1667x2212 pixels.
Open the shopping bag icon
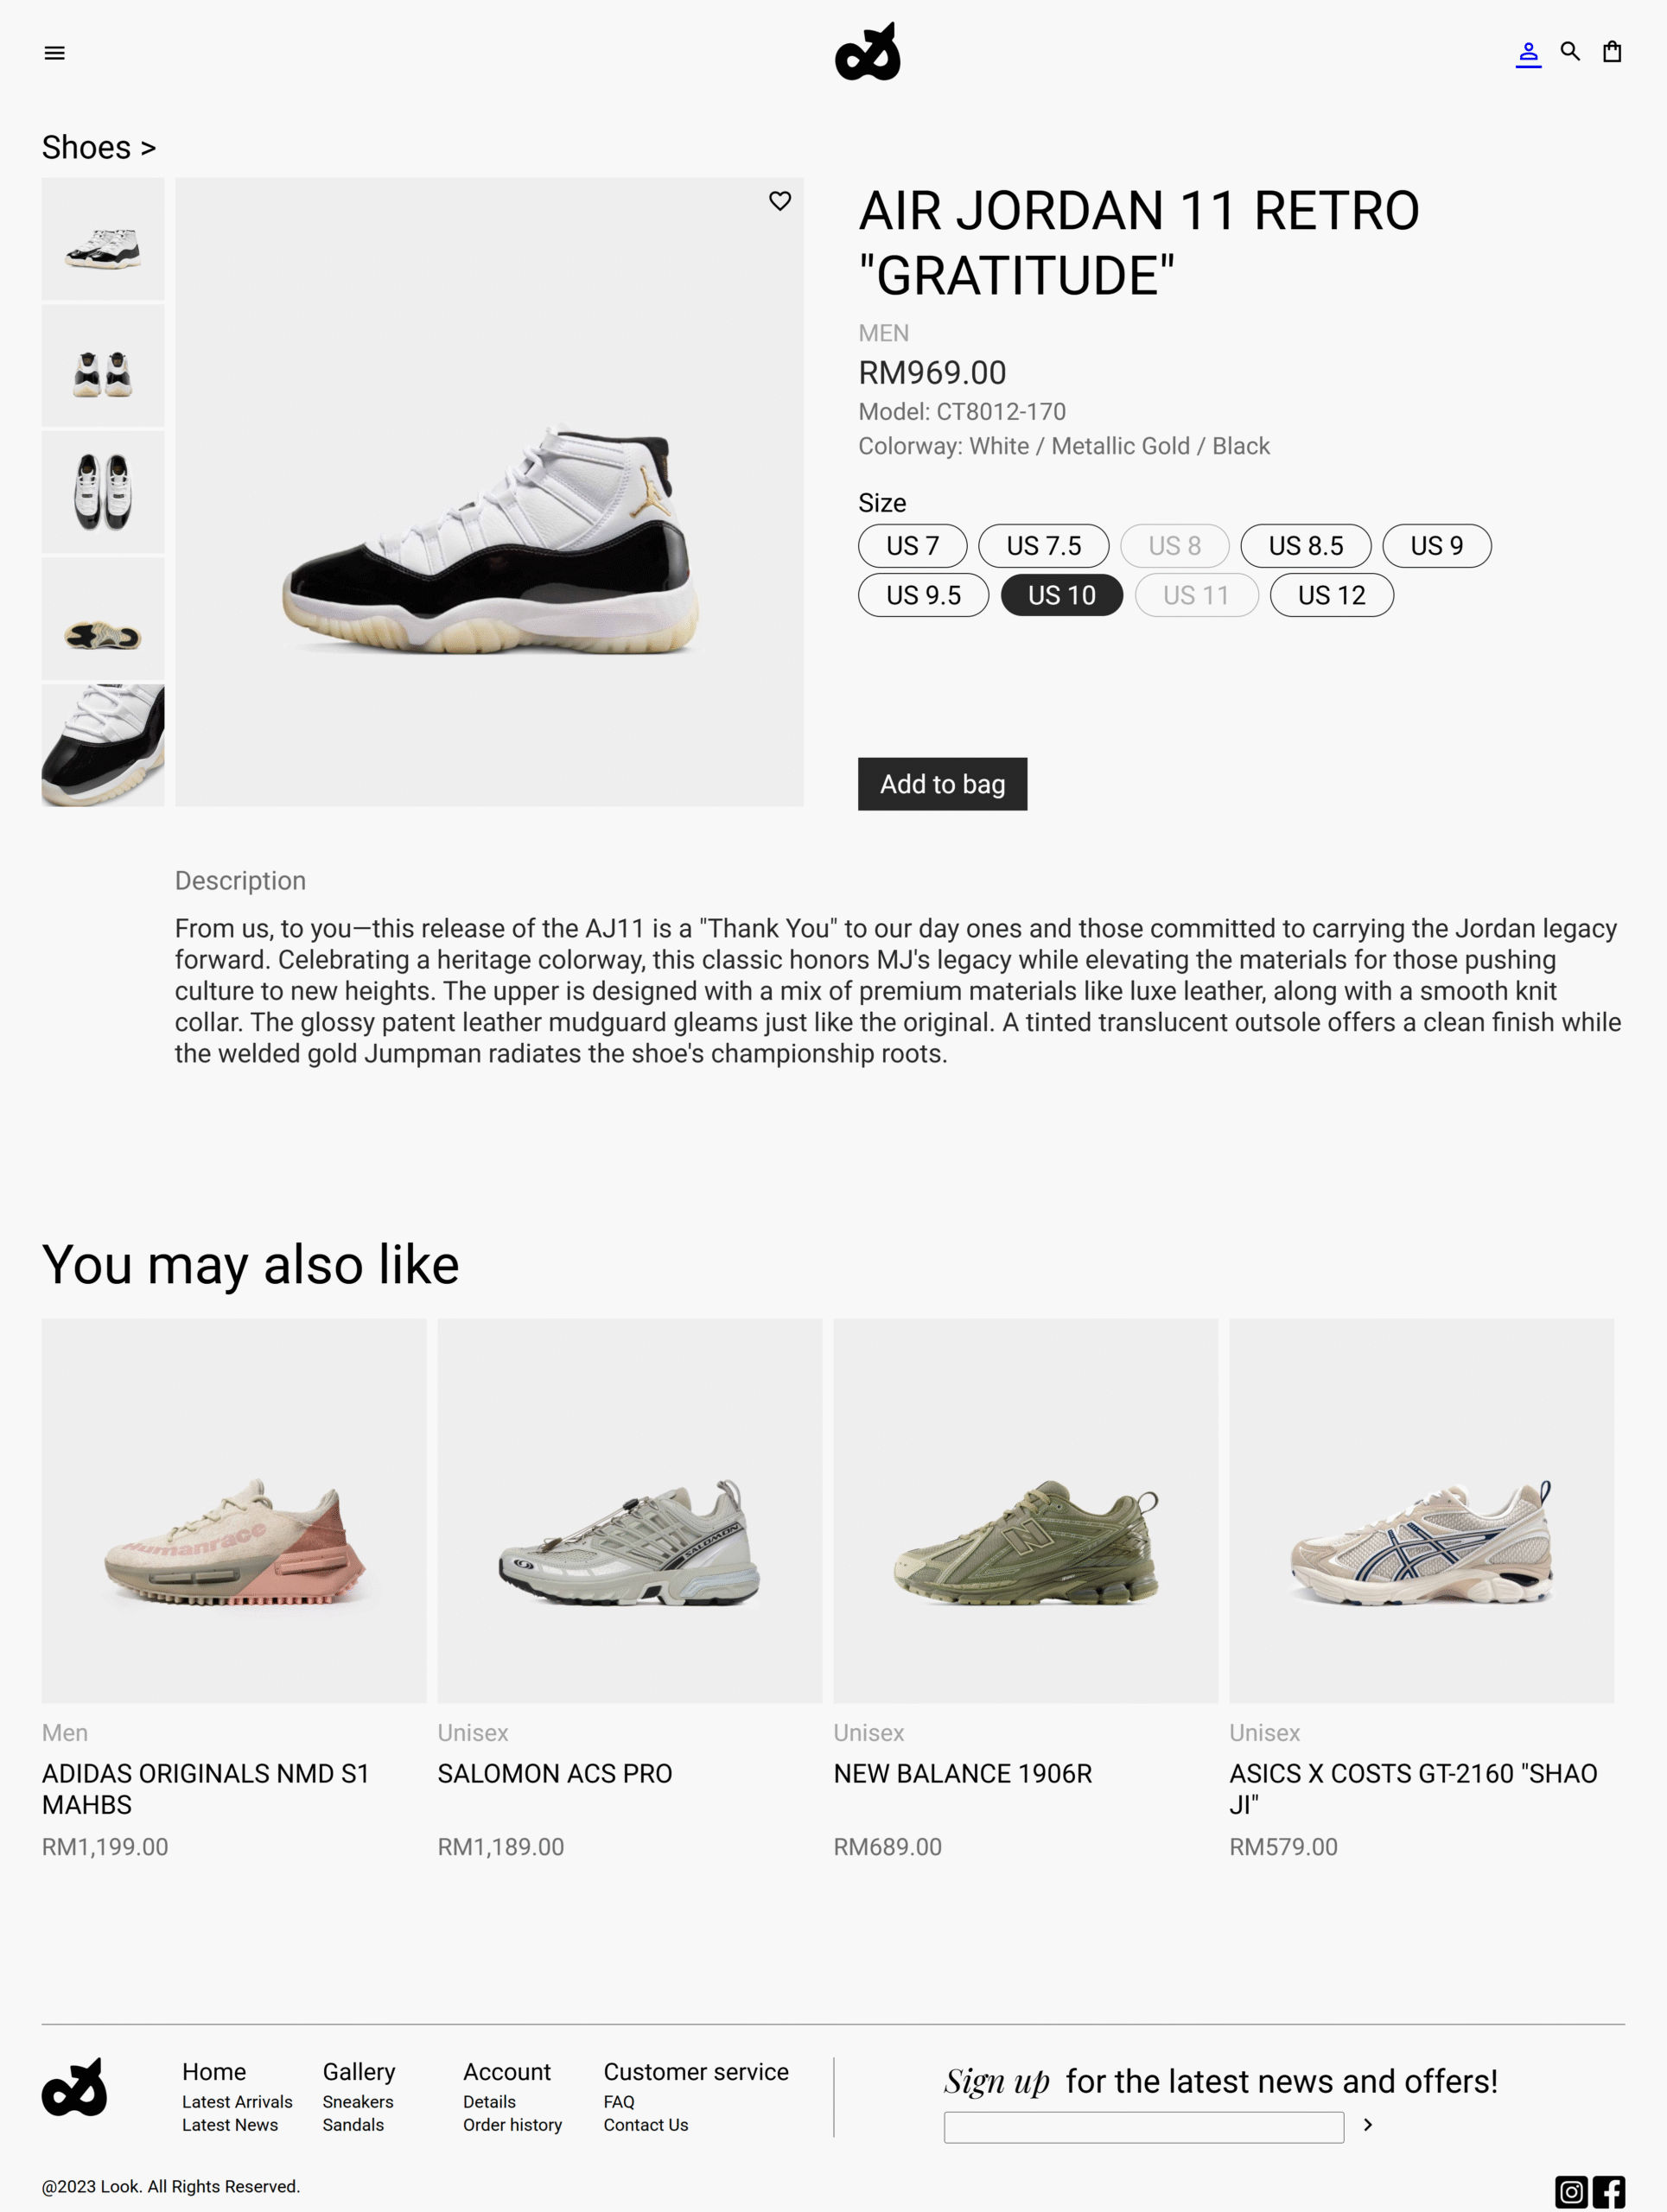point(1612,52)
